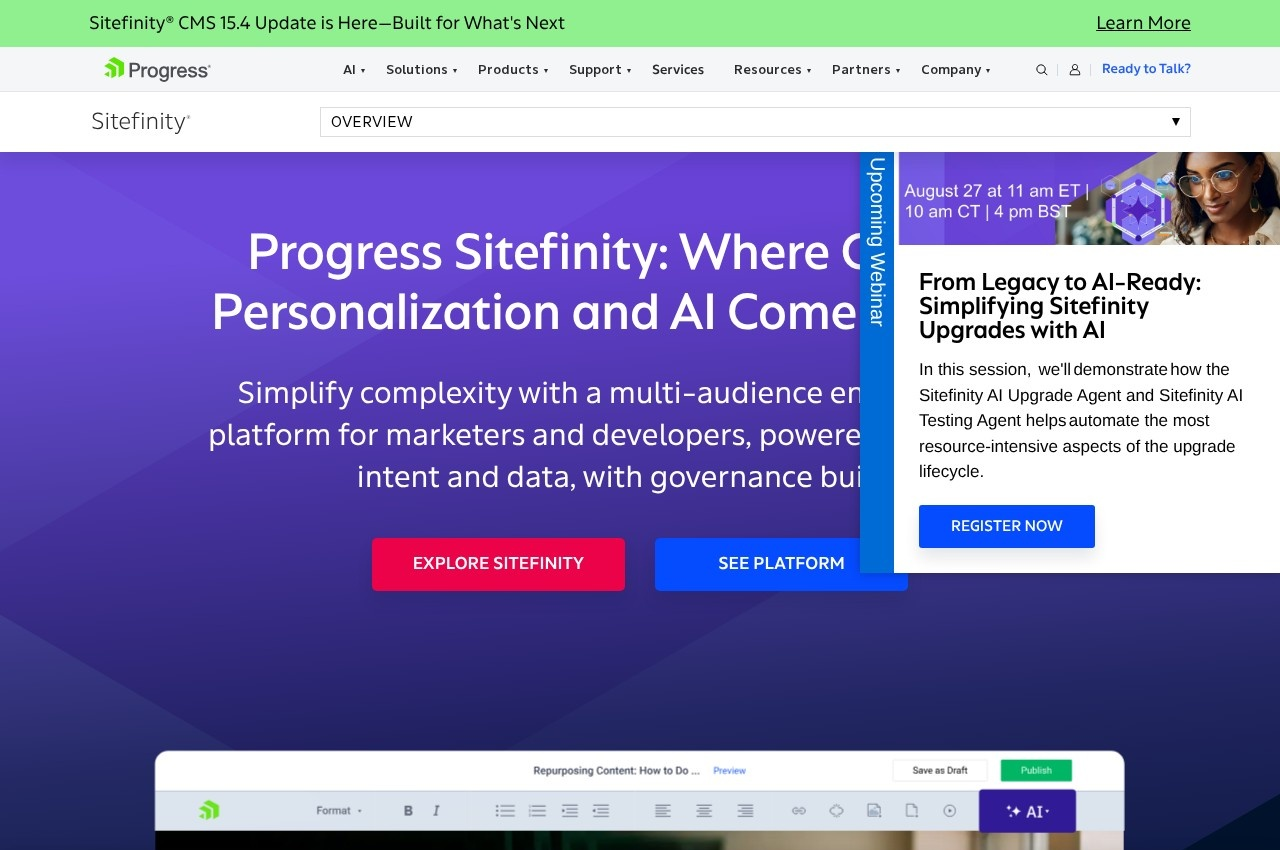Open the user account icon
The width and height of the screenshot is (1280, 850).
[1075, 70]
